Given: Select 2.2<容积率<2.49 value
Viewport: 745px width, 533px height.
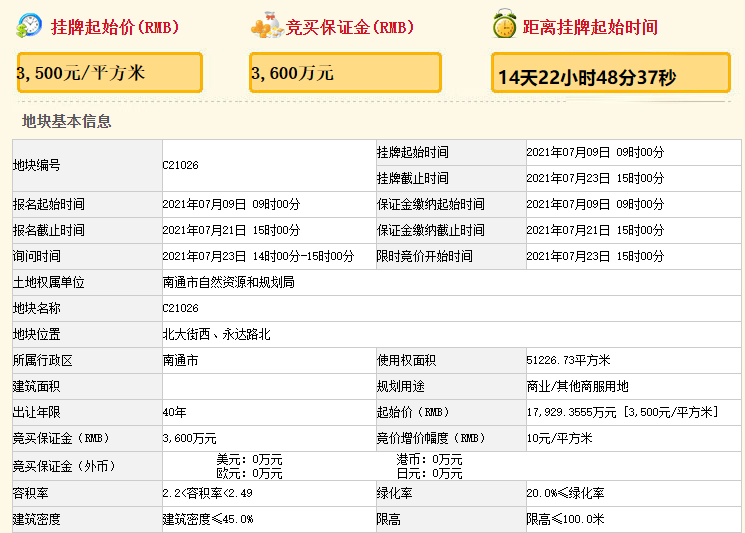Looking at the screenshot, I should tap(208, 494).
